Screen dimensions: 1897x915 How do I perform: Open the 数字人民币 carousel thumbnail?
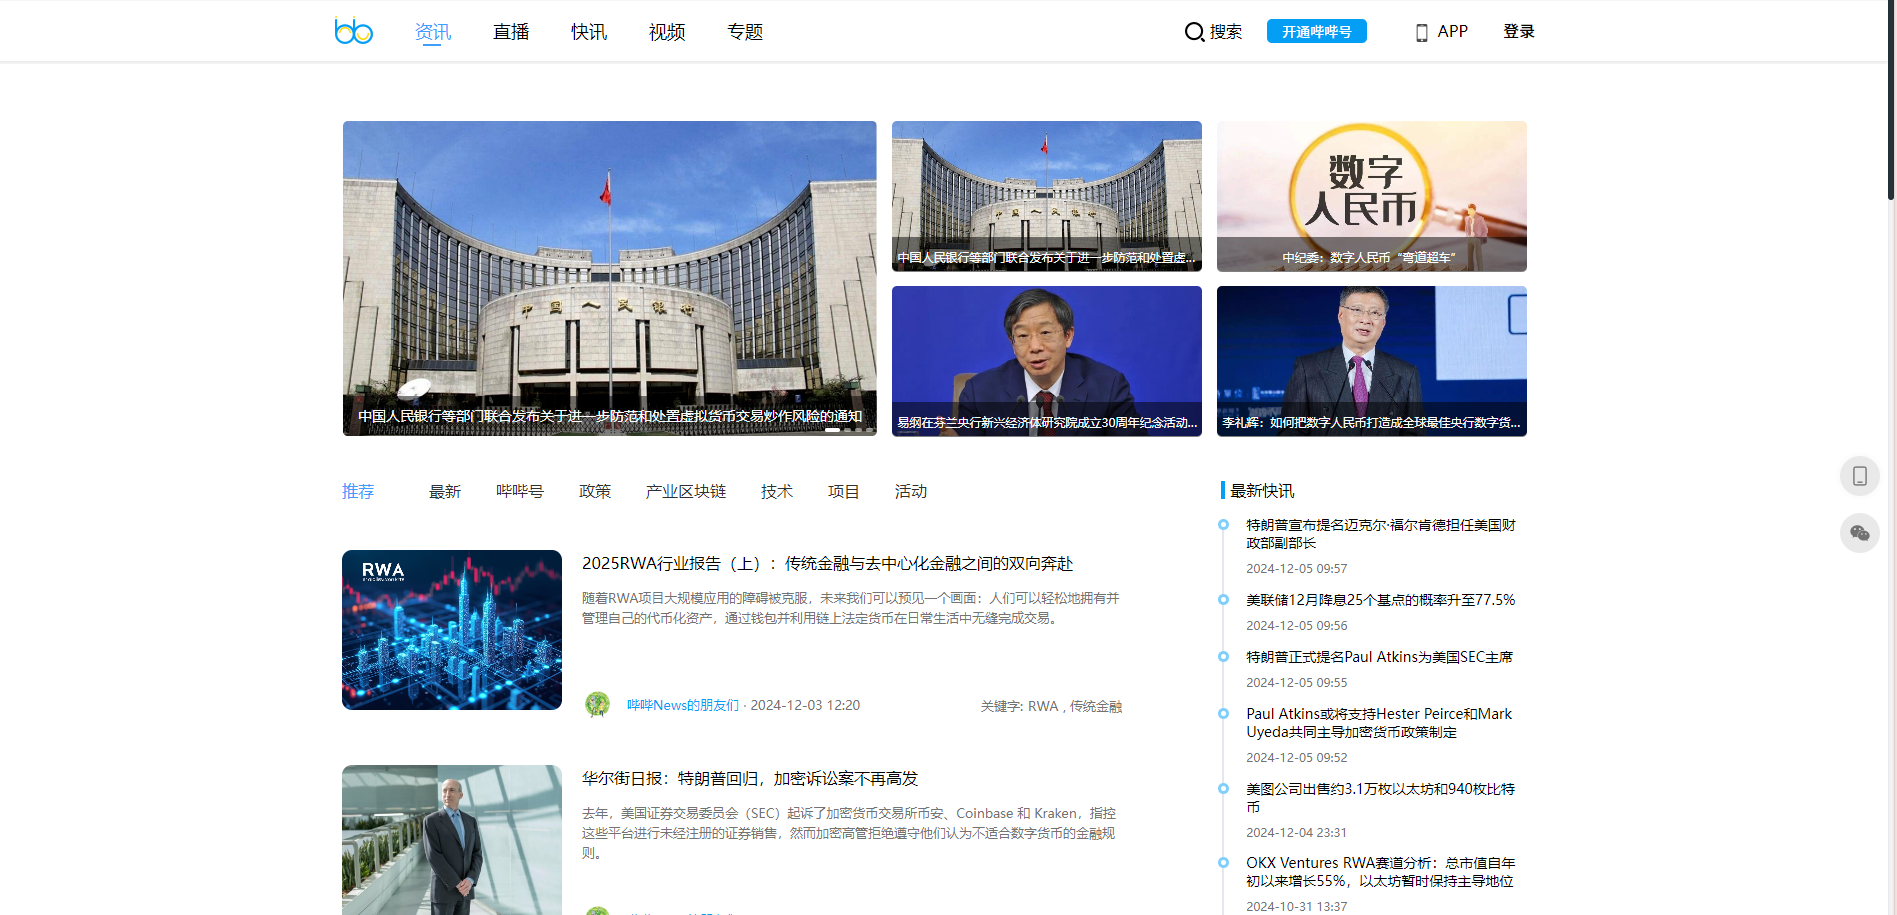1371,196
